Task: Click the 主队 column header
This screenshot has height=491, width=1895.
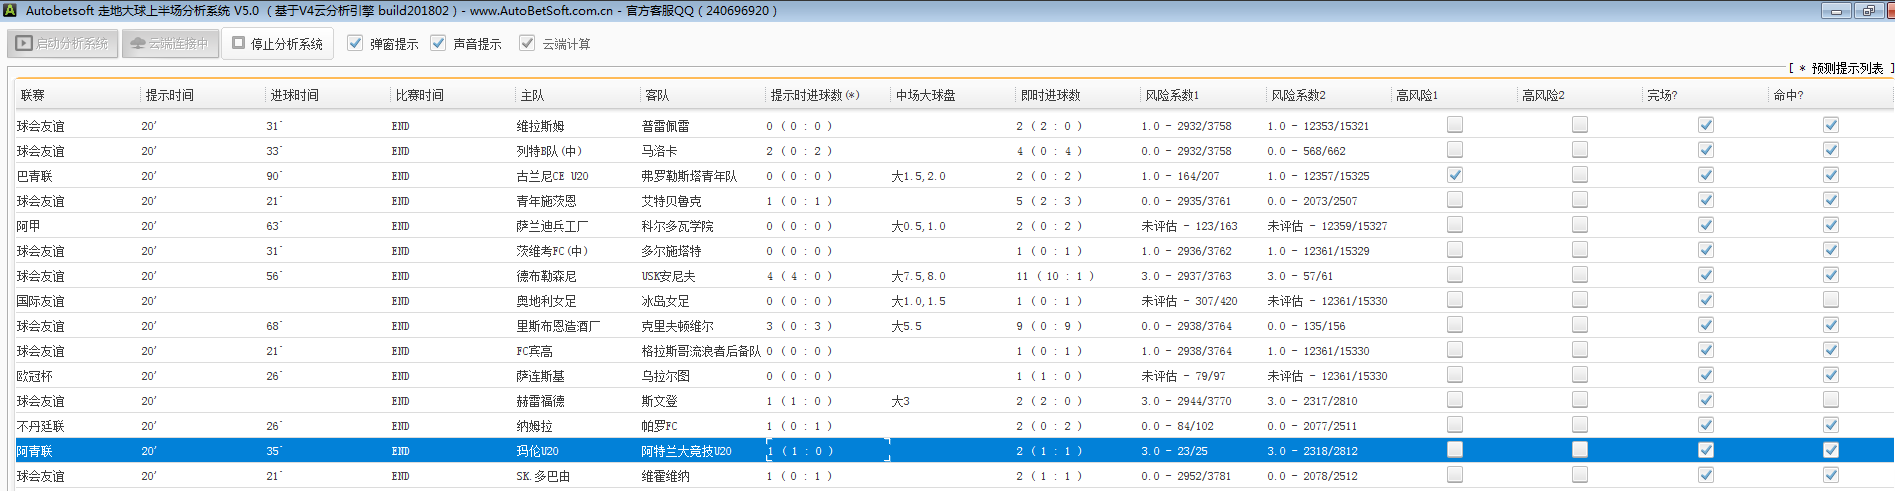Action: (x=532, y=96)
